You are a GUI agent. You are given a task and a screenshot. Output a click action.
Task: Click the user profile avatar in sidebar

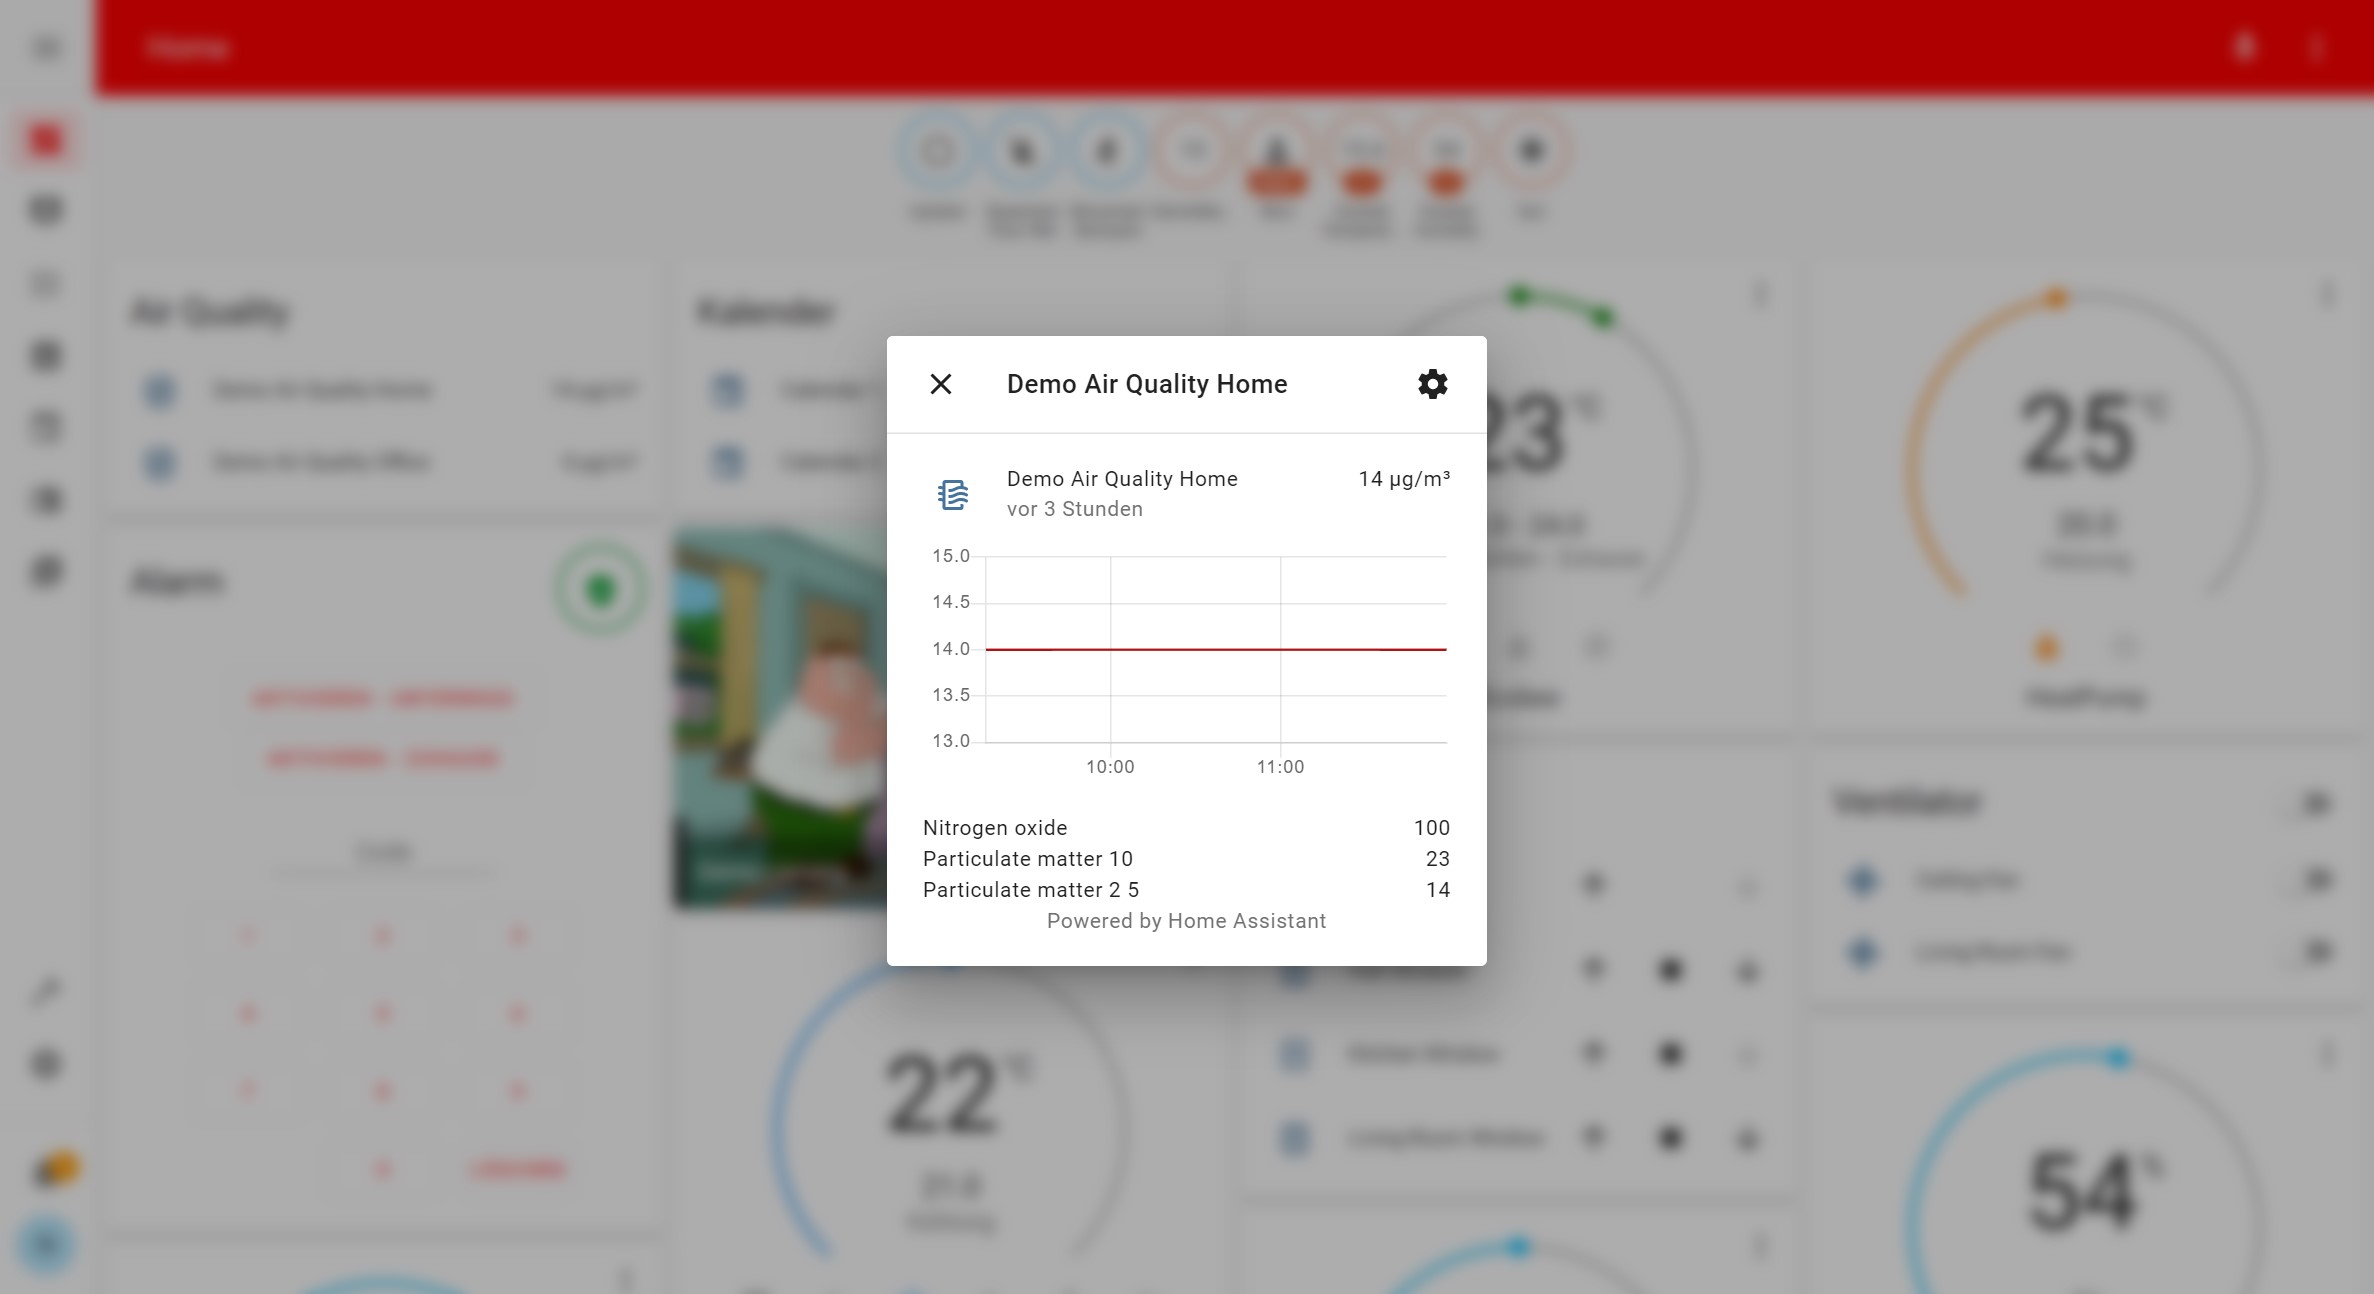pos(46,1245)
